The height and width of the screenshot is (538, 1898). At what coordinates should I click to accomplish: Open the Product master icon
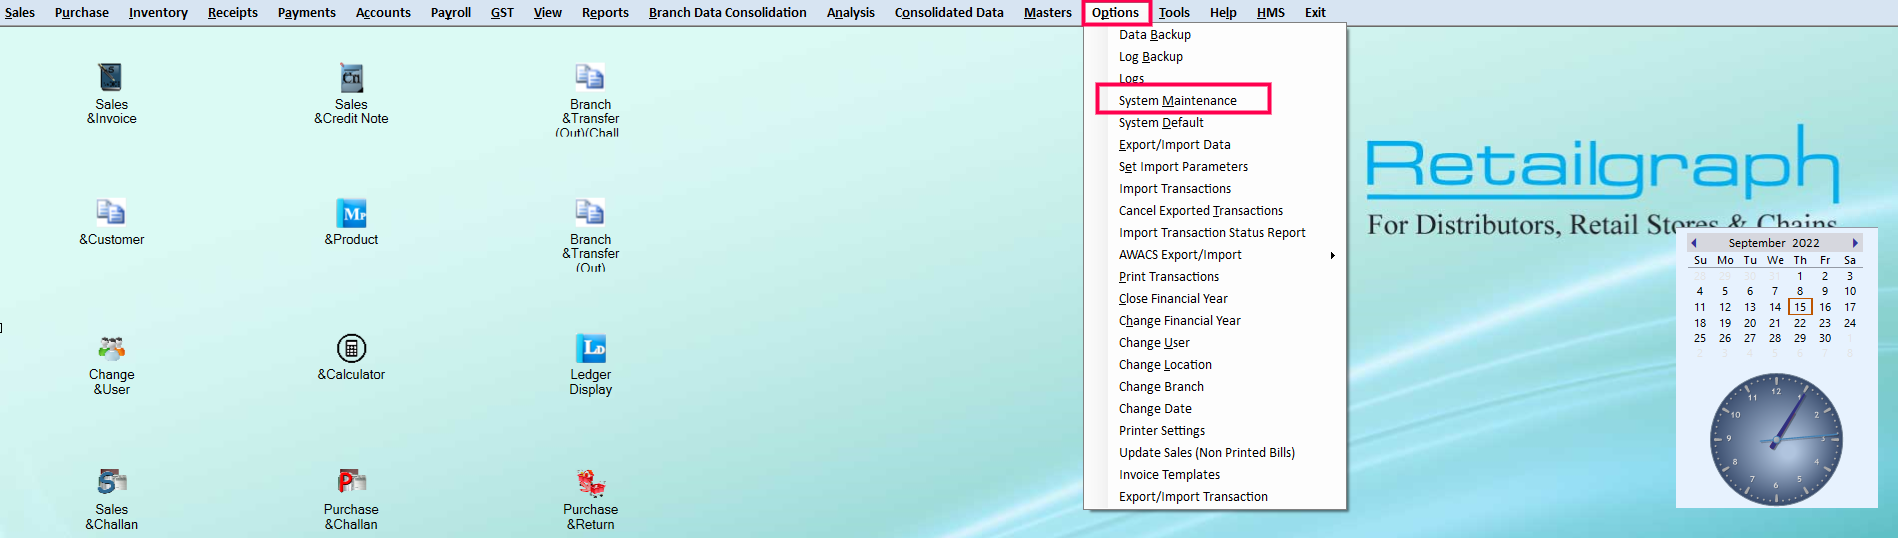point(351,212)
